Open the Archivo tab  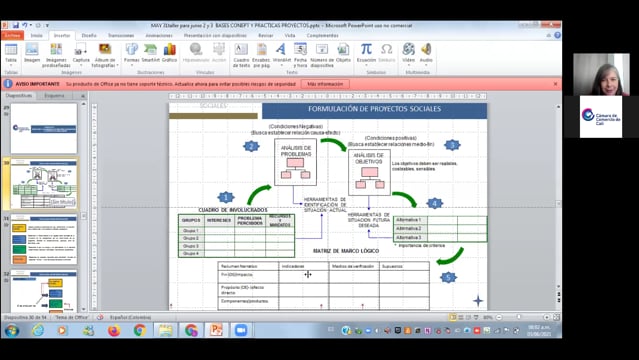pyautogui.click(x=12, y=35)
